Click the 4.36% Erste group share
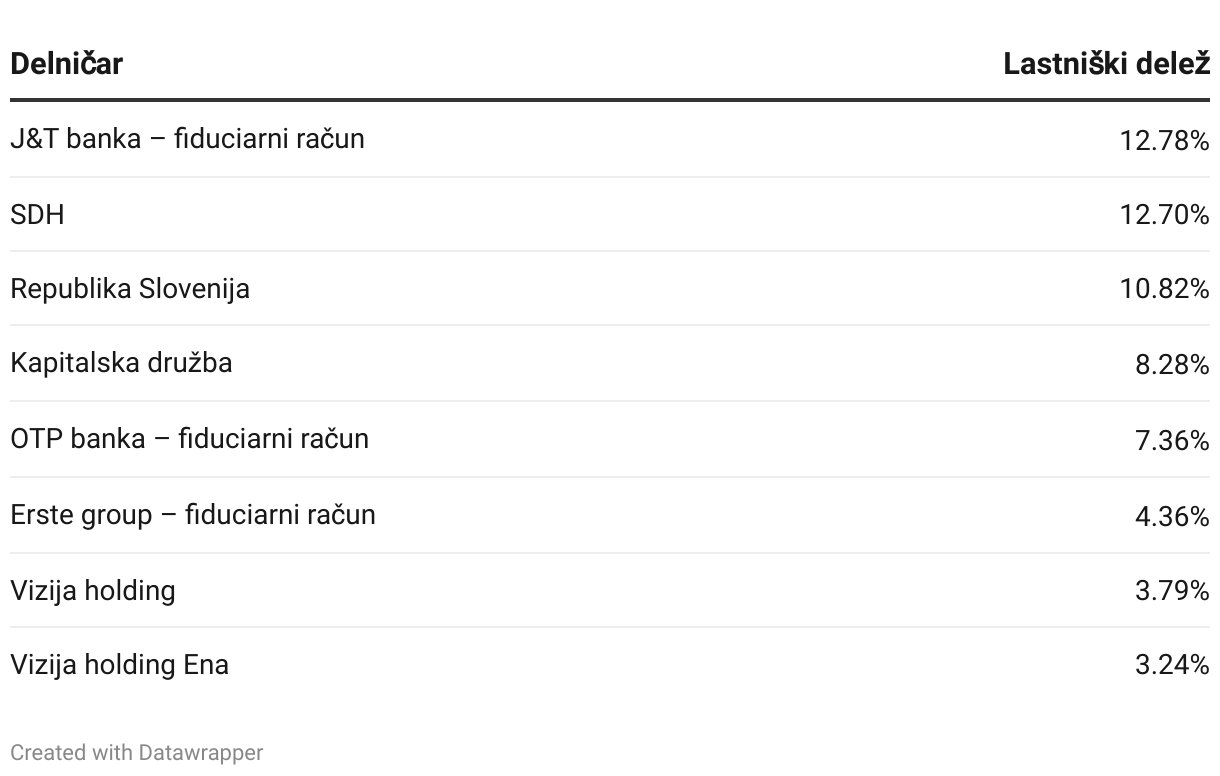Screen dimensions: 1220x776 pyautogui.click(x=1172, y=516)
